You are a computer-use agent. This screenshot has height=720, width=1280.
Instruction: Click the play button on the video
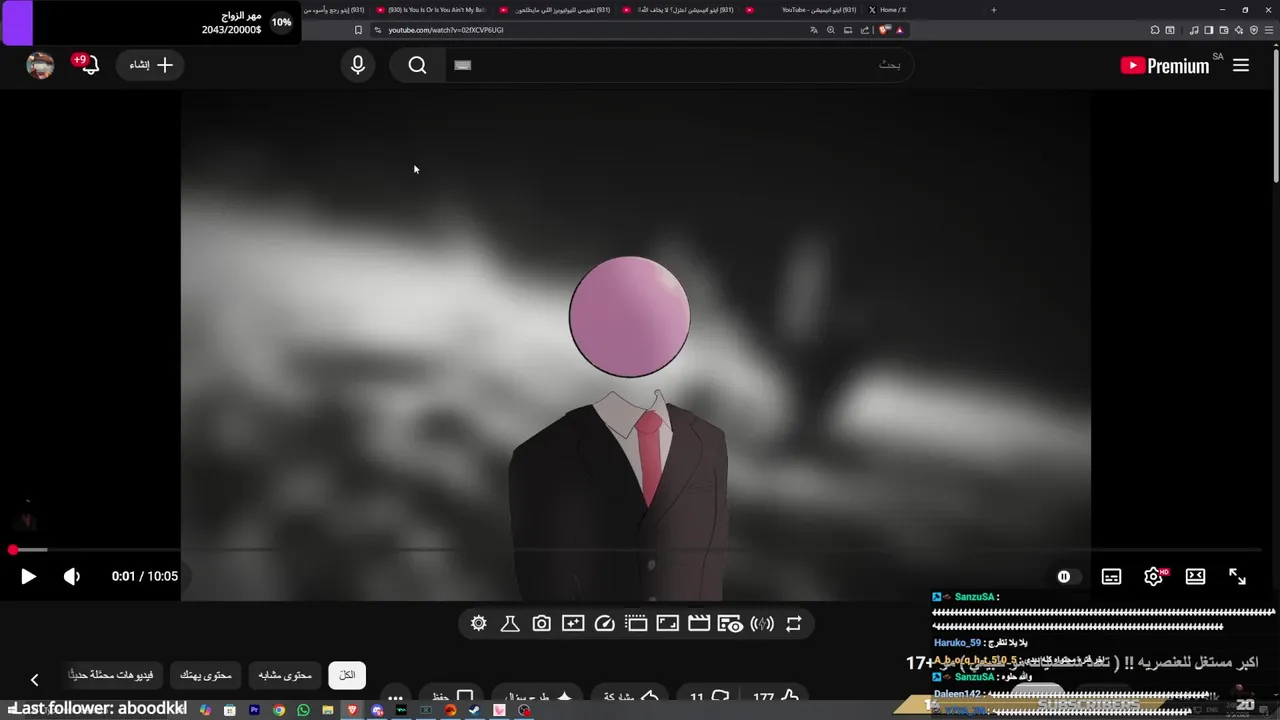(28, 576)
